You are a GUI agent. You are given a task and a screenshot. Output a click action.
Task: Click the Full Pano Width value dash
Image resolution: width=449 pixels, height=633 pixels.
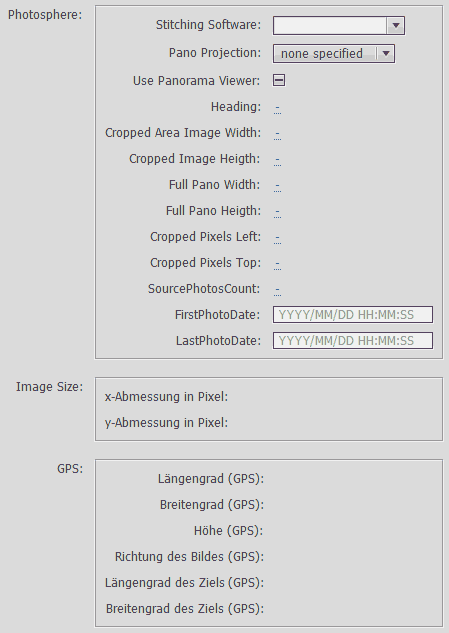pyautogui.click(x=277, y=186)
